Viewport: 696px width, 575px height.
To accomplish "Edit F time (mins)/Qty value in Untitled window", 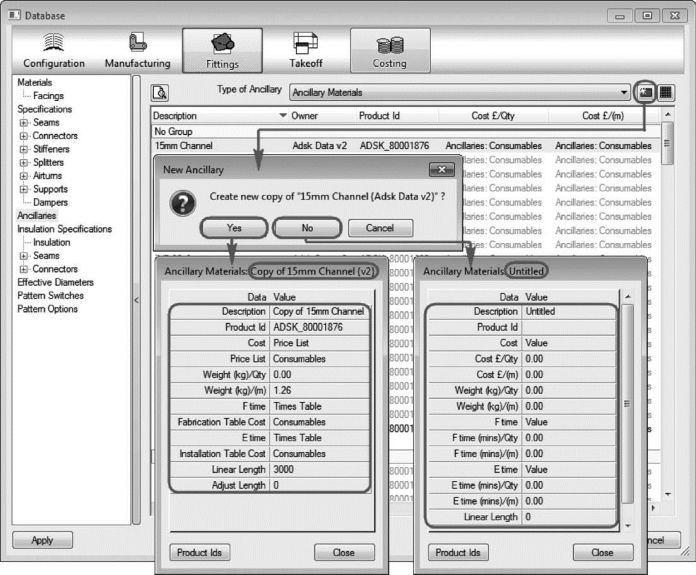I will coord(569,438).
